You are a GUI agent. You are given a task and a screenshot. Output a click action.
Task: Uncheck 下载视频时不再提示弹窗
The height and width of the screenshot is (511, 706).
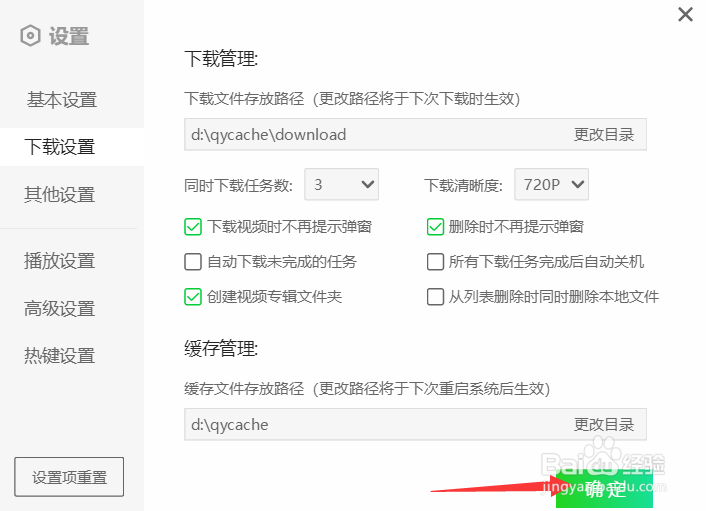(193, 226)
